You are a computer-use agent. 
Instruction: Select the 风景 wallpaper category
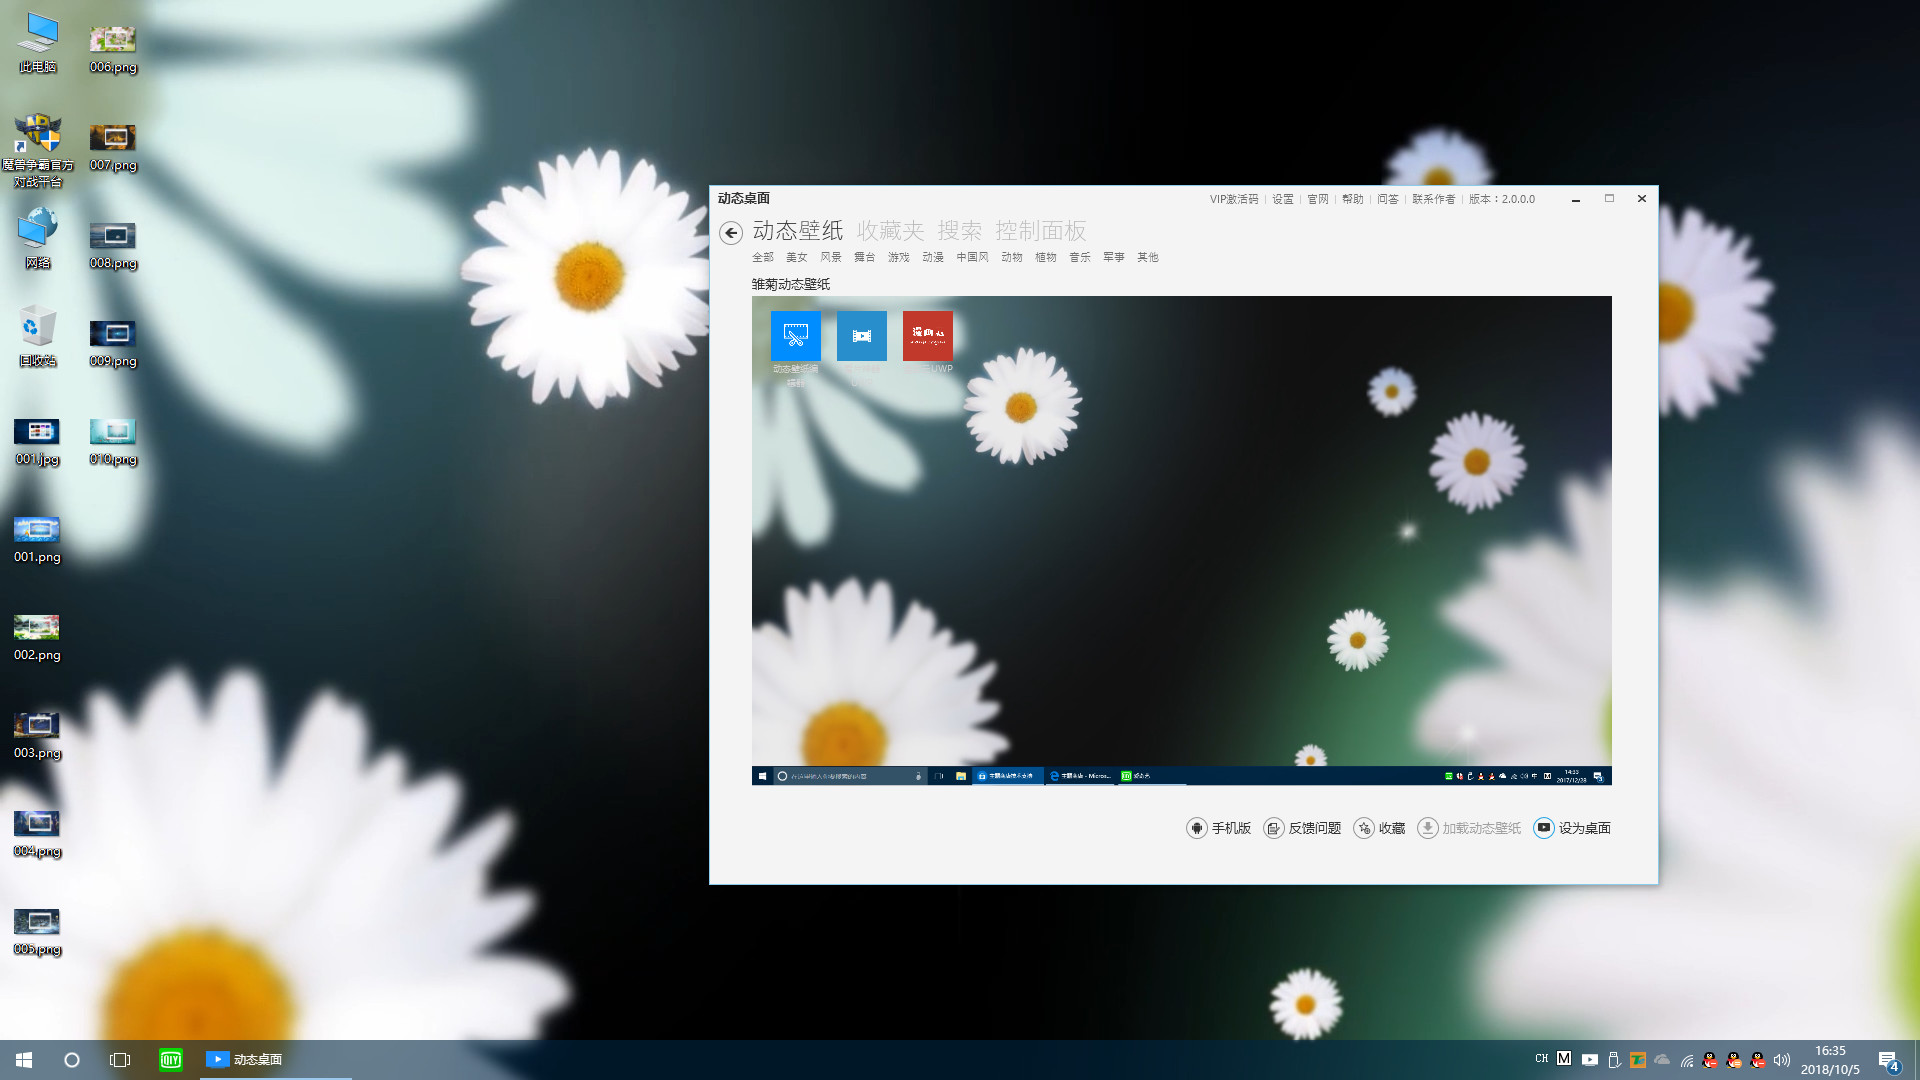tap(830, 257)
